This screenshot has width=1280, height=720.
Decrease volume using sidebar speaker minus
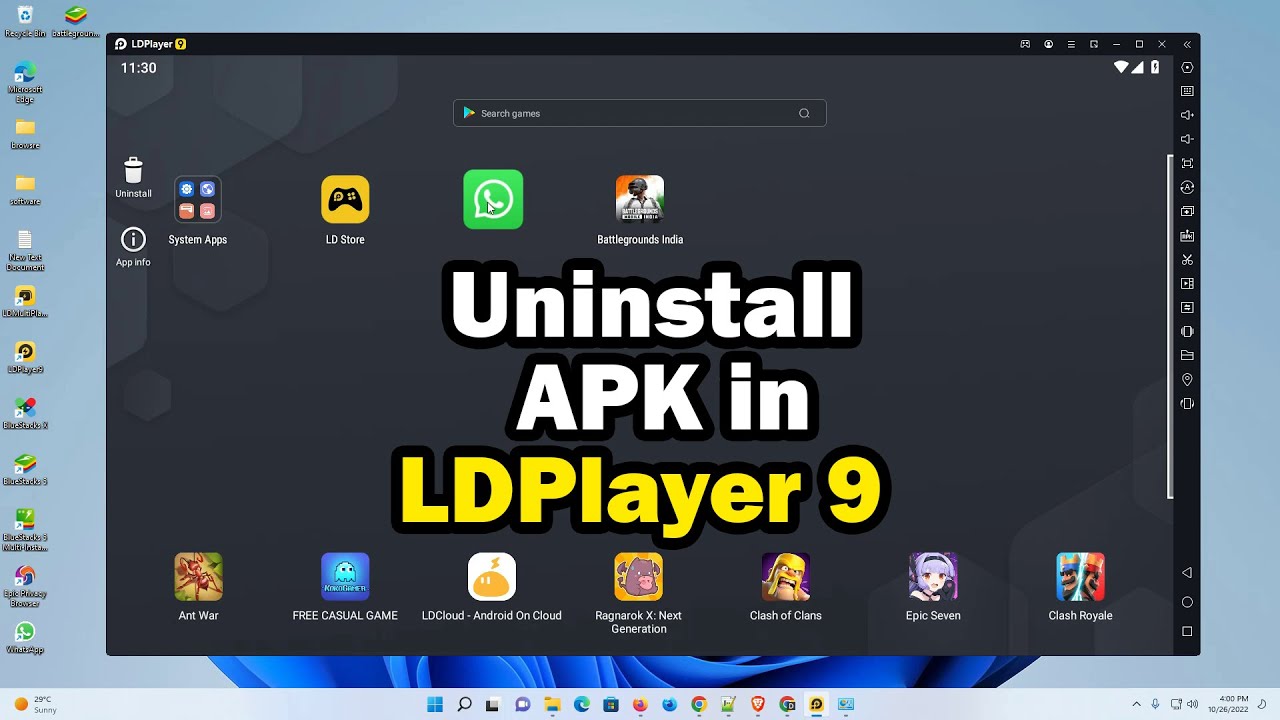click(1187, 139)
